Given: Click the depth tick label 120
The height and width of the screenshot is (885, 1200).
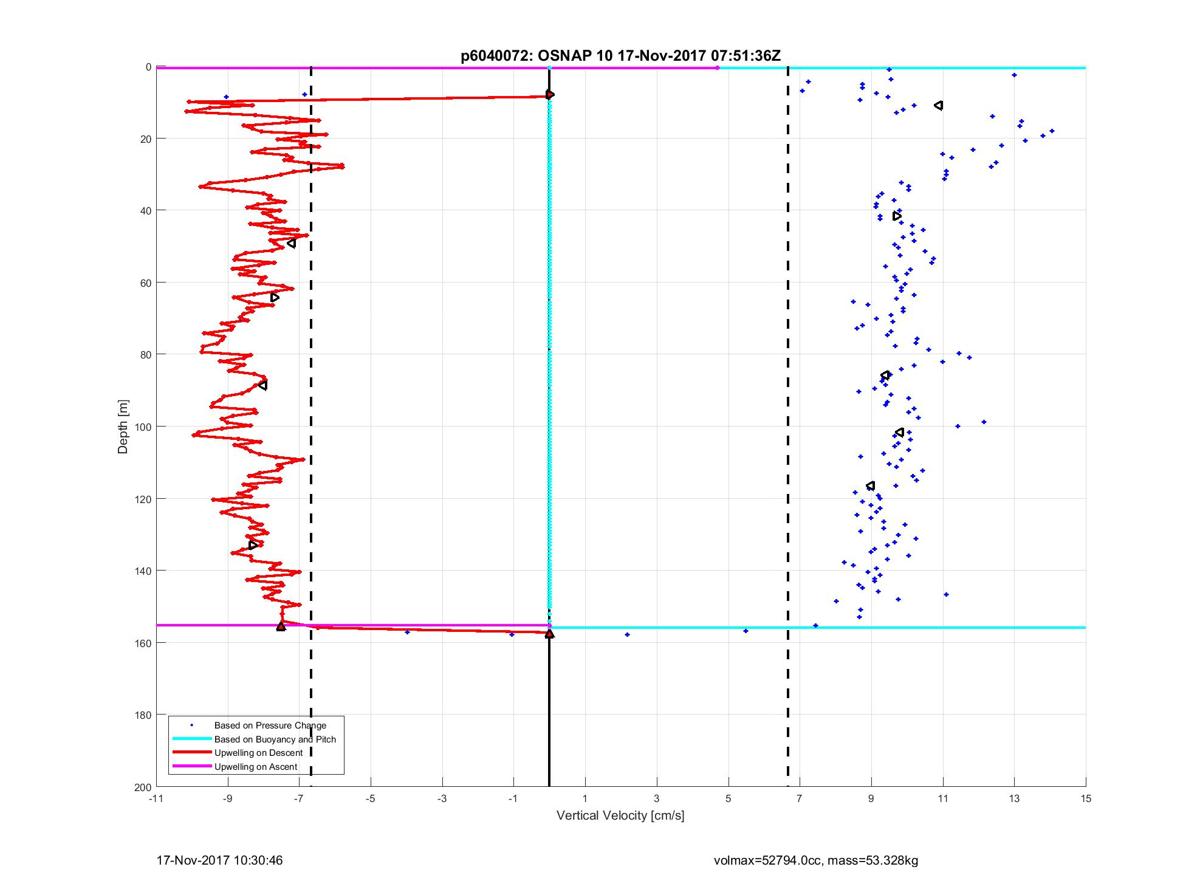Looking at the screenshot, I should (x=142, y=499).
